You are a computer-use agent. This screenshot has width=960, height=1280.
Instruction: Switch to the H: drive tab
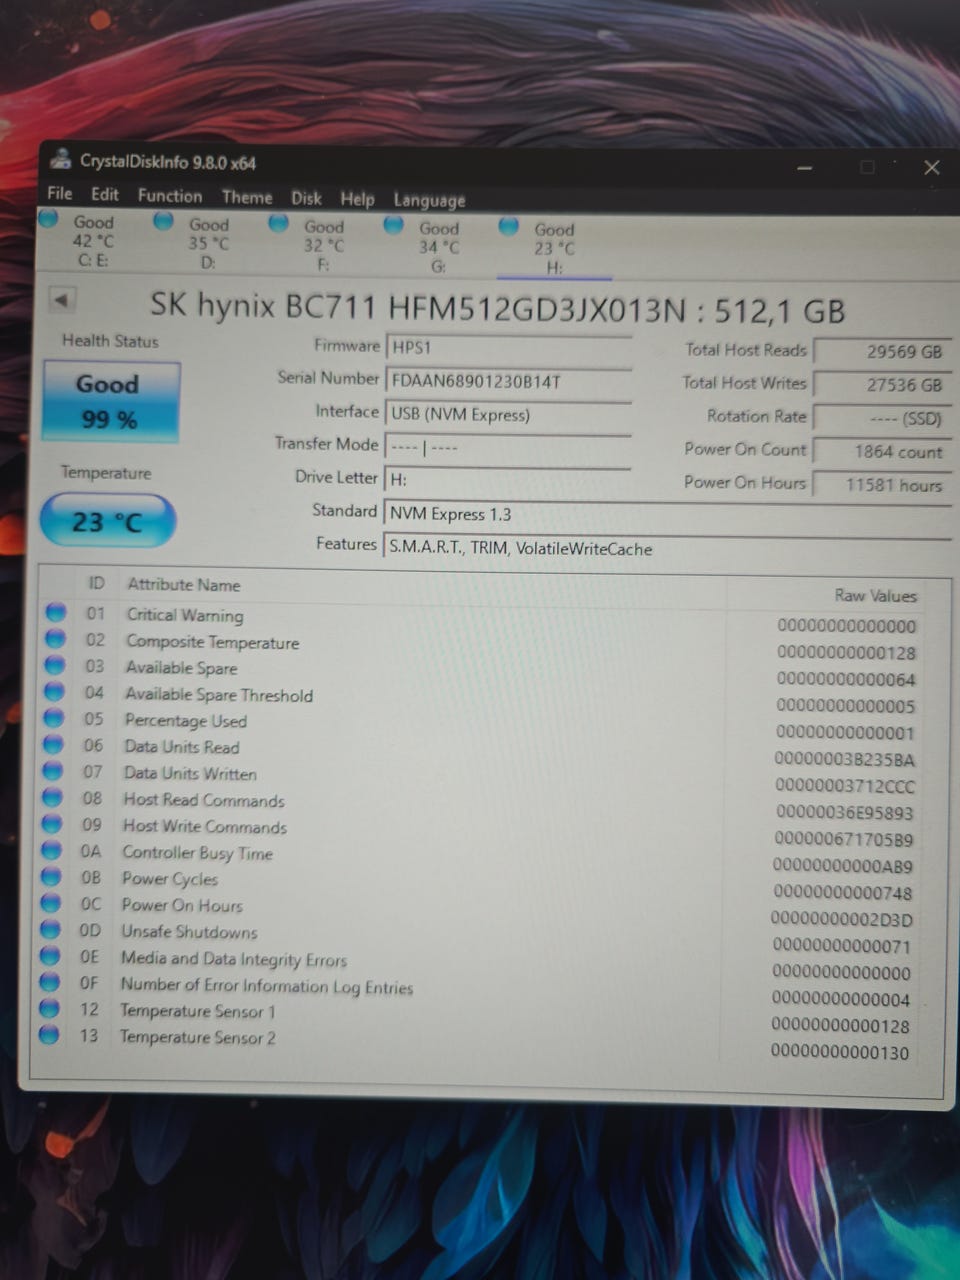point(553,249)
